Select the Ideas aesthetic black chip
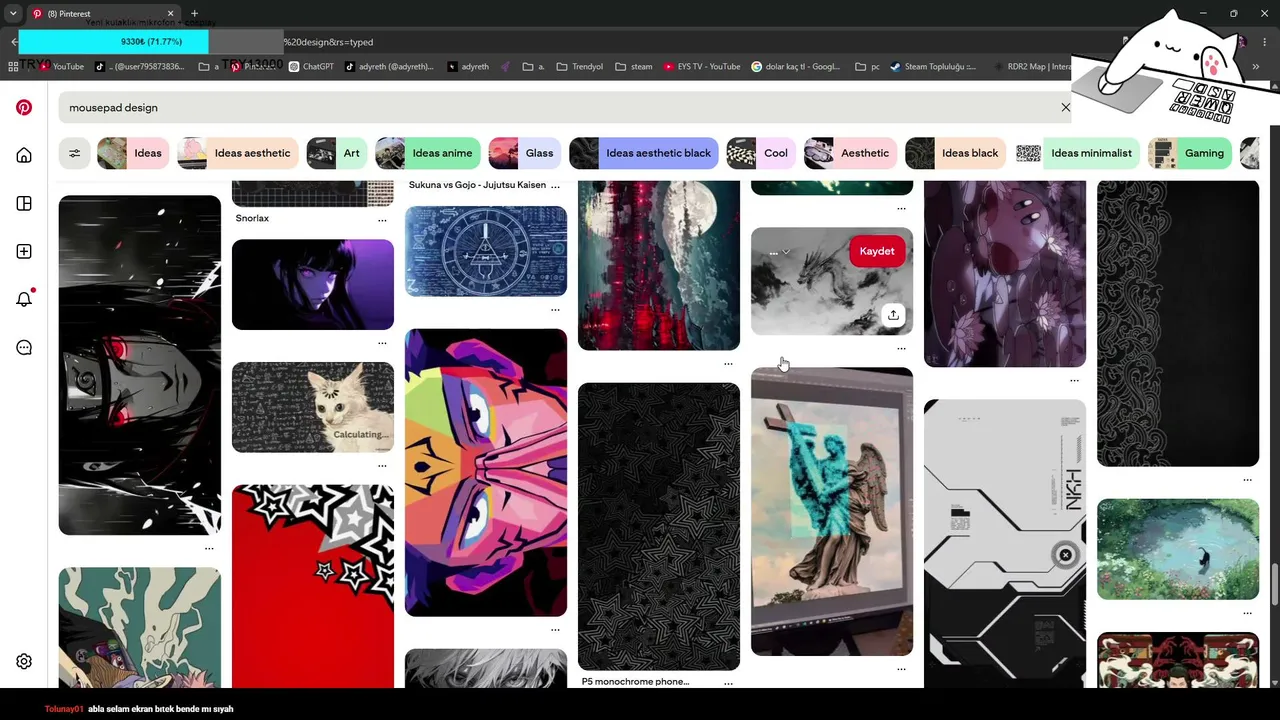The width and height of the screenshot is (1280, 720). pyautogui.click(x=644, y=153)
